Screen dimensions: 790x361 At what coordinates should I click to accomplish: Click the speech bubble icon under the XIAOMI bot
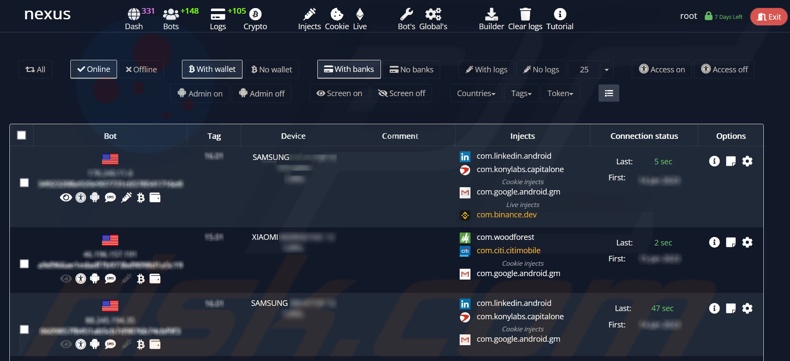point(110,278)
